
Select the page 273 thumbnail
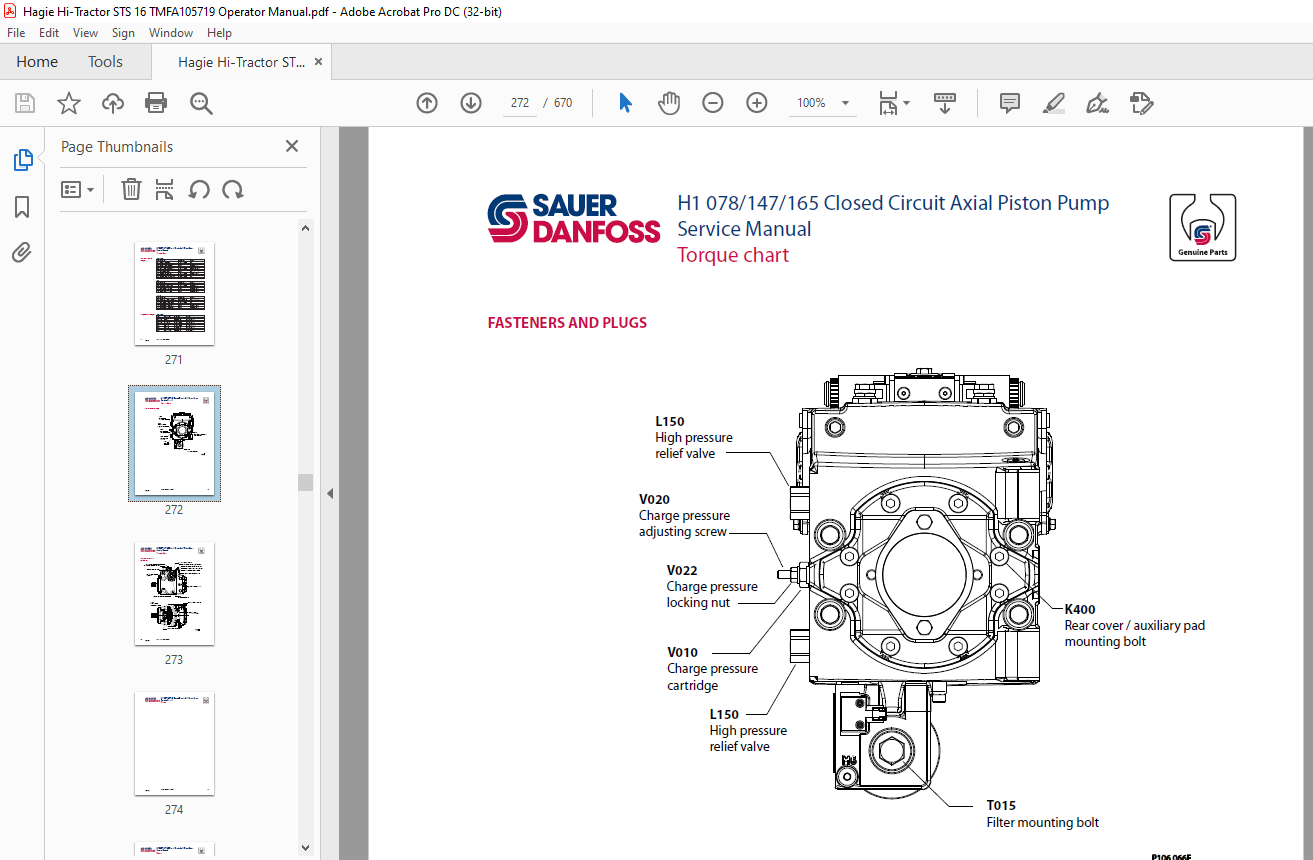click(174, 594)
